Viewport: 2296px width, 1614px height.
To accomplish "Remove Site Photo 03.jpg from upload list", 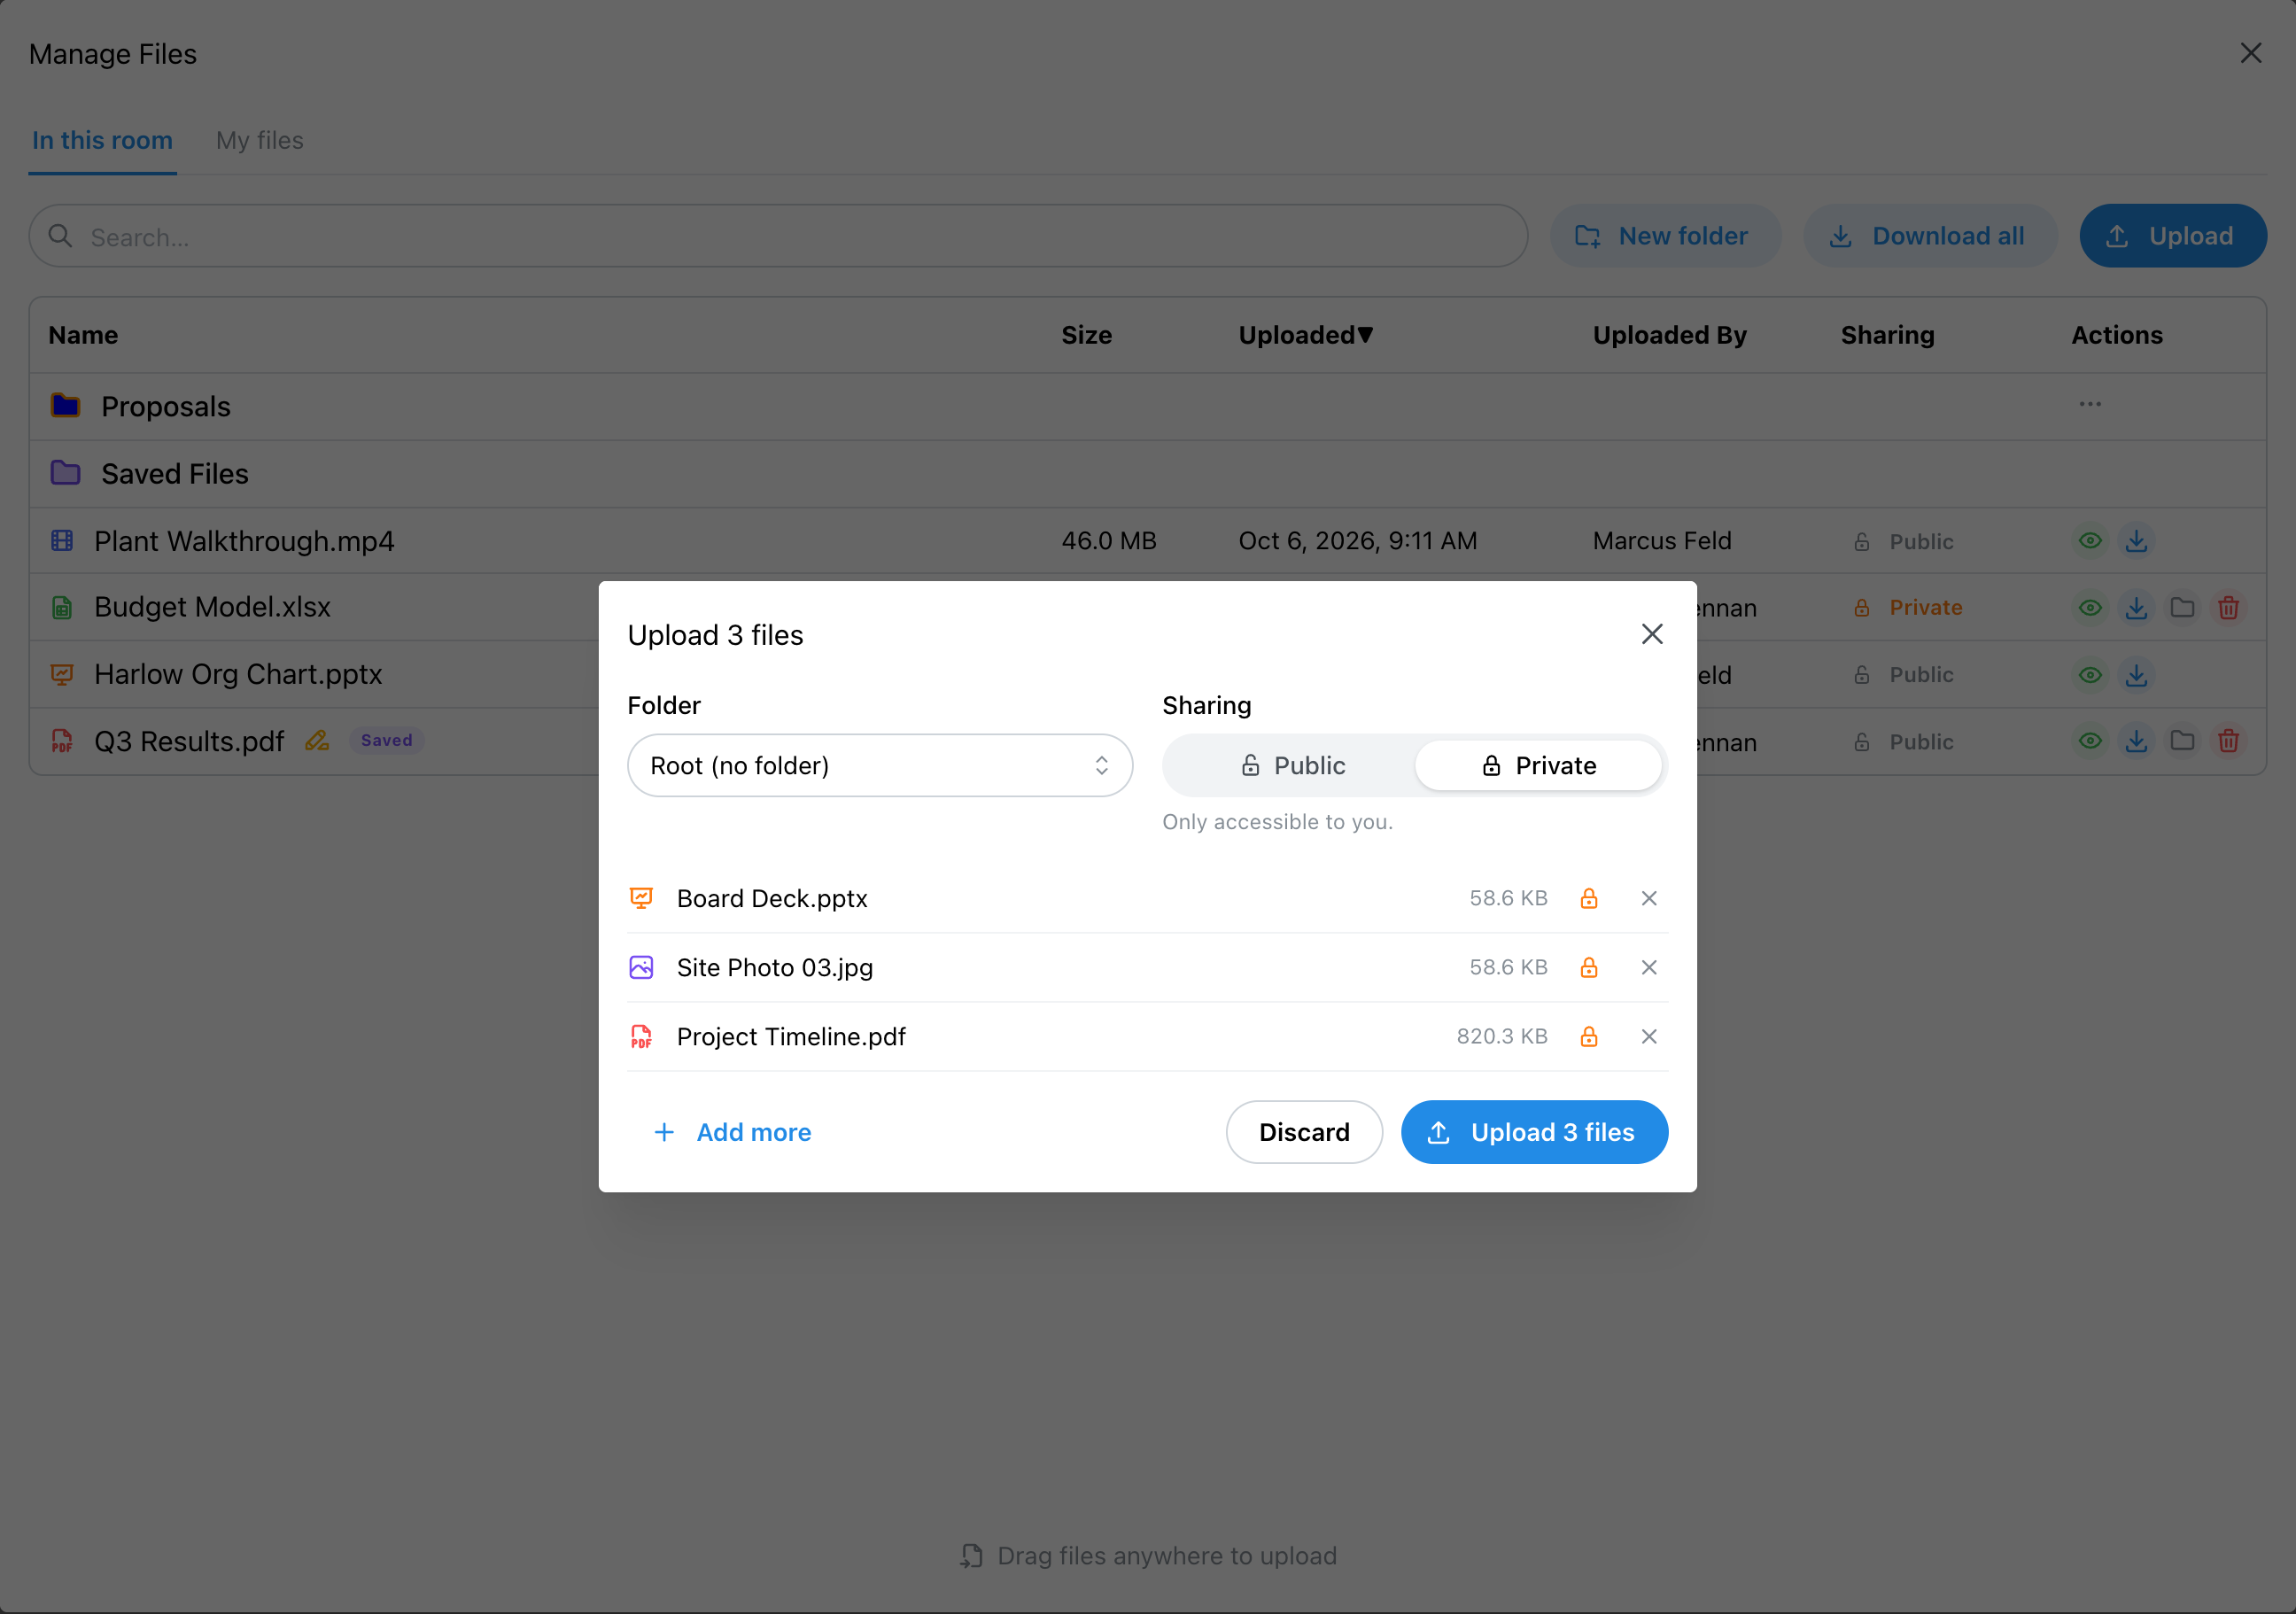I will (1649, 967).
